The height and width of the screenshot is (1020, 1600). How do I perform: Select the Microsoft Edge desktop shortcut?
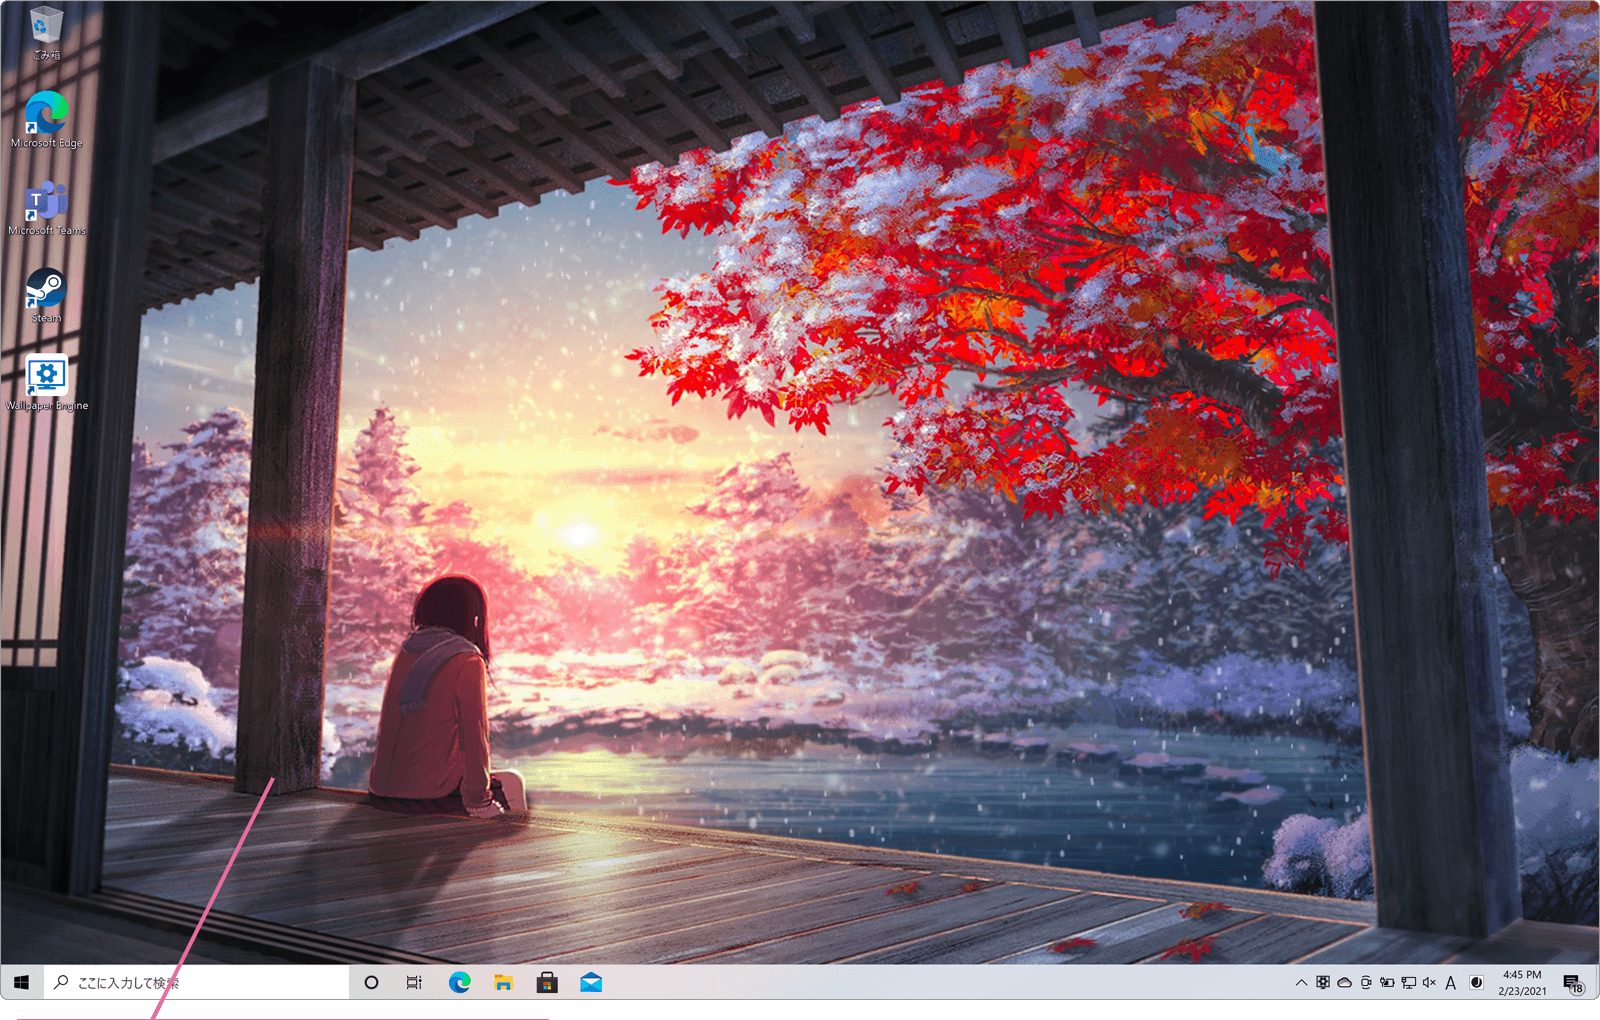click(x=46, y=119)
